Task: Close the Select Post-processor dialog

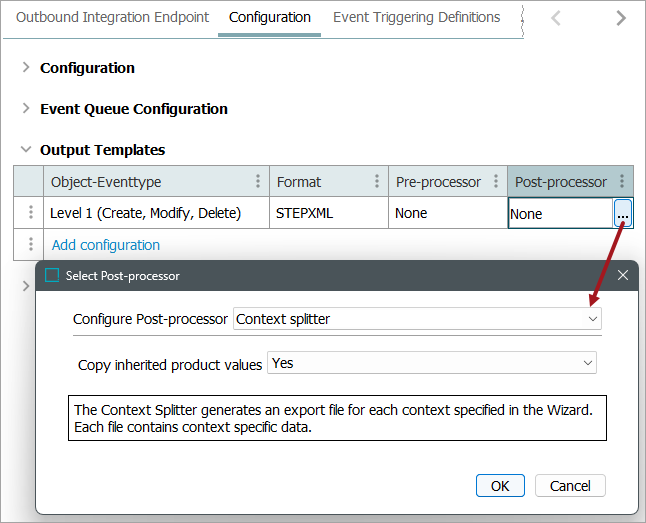Action: tap(622, 275)
